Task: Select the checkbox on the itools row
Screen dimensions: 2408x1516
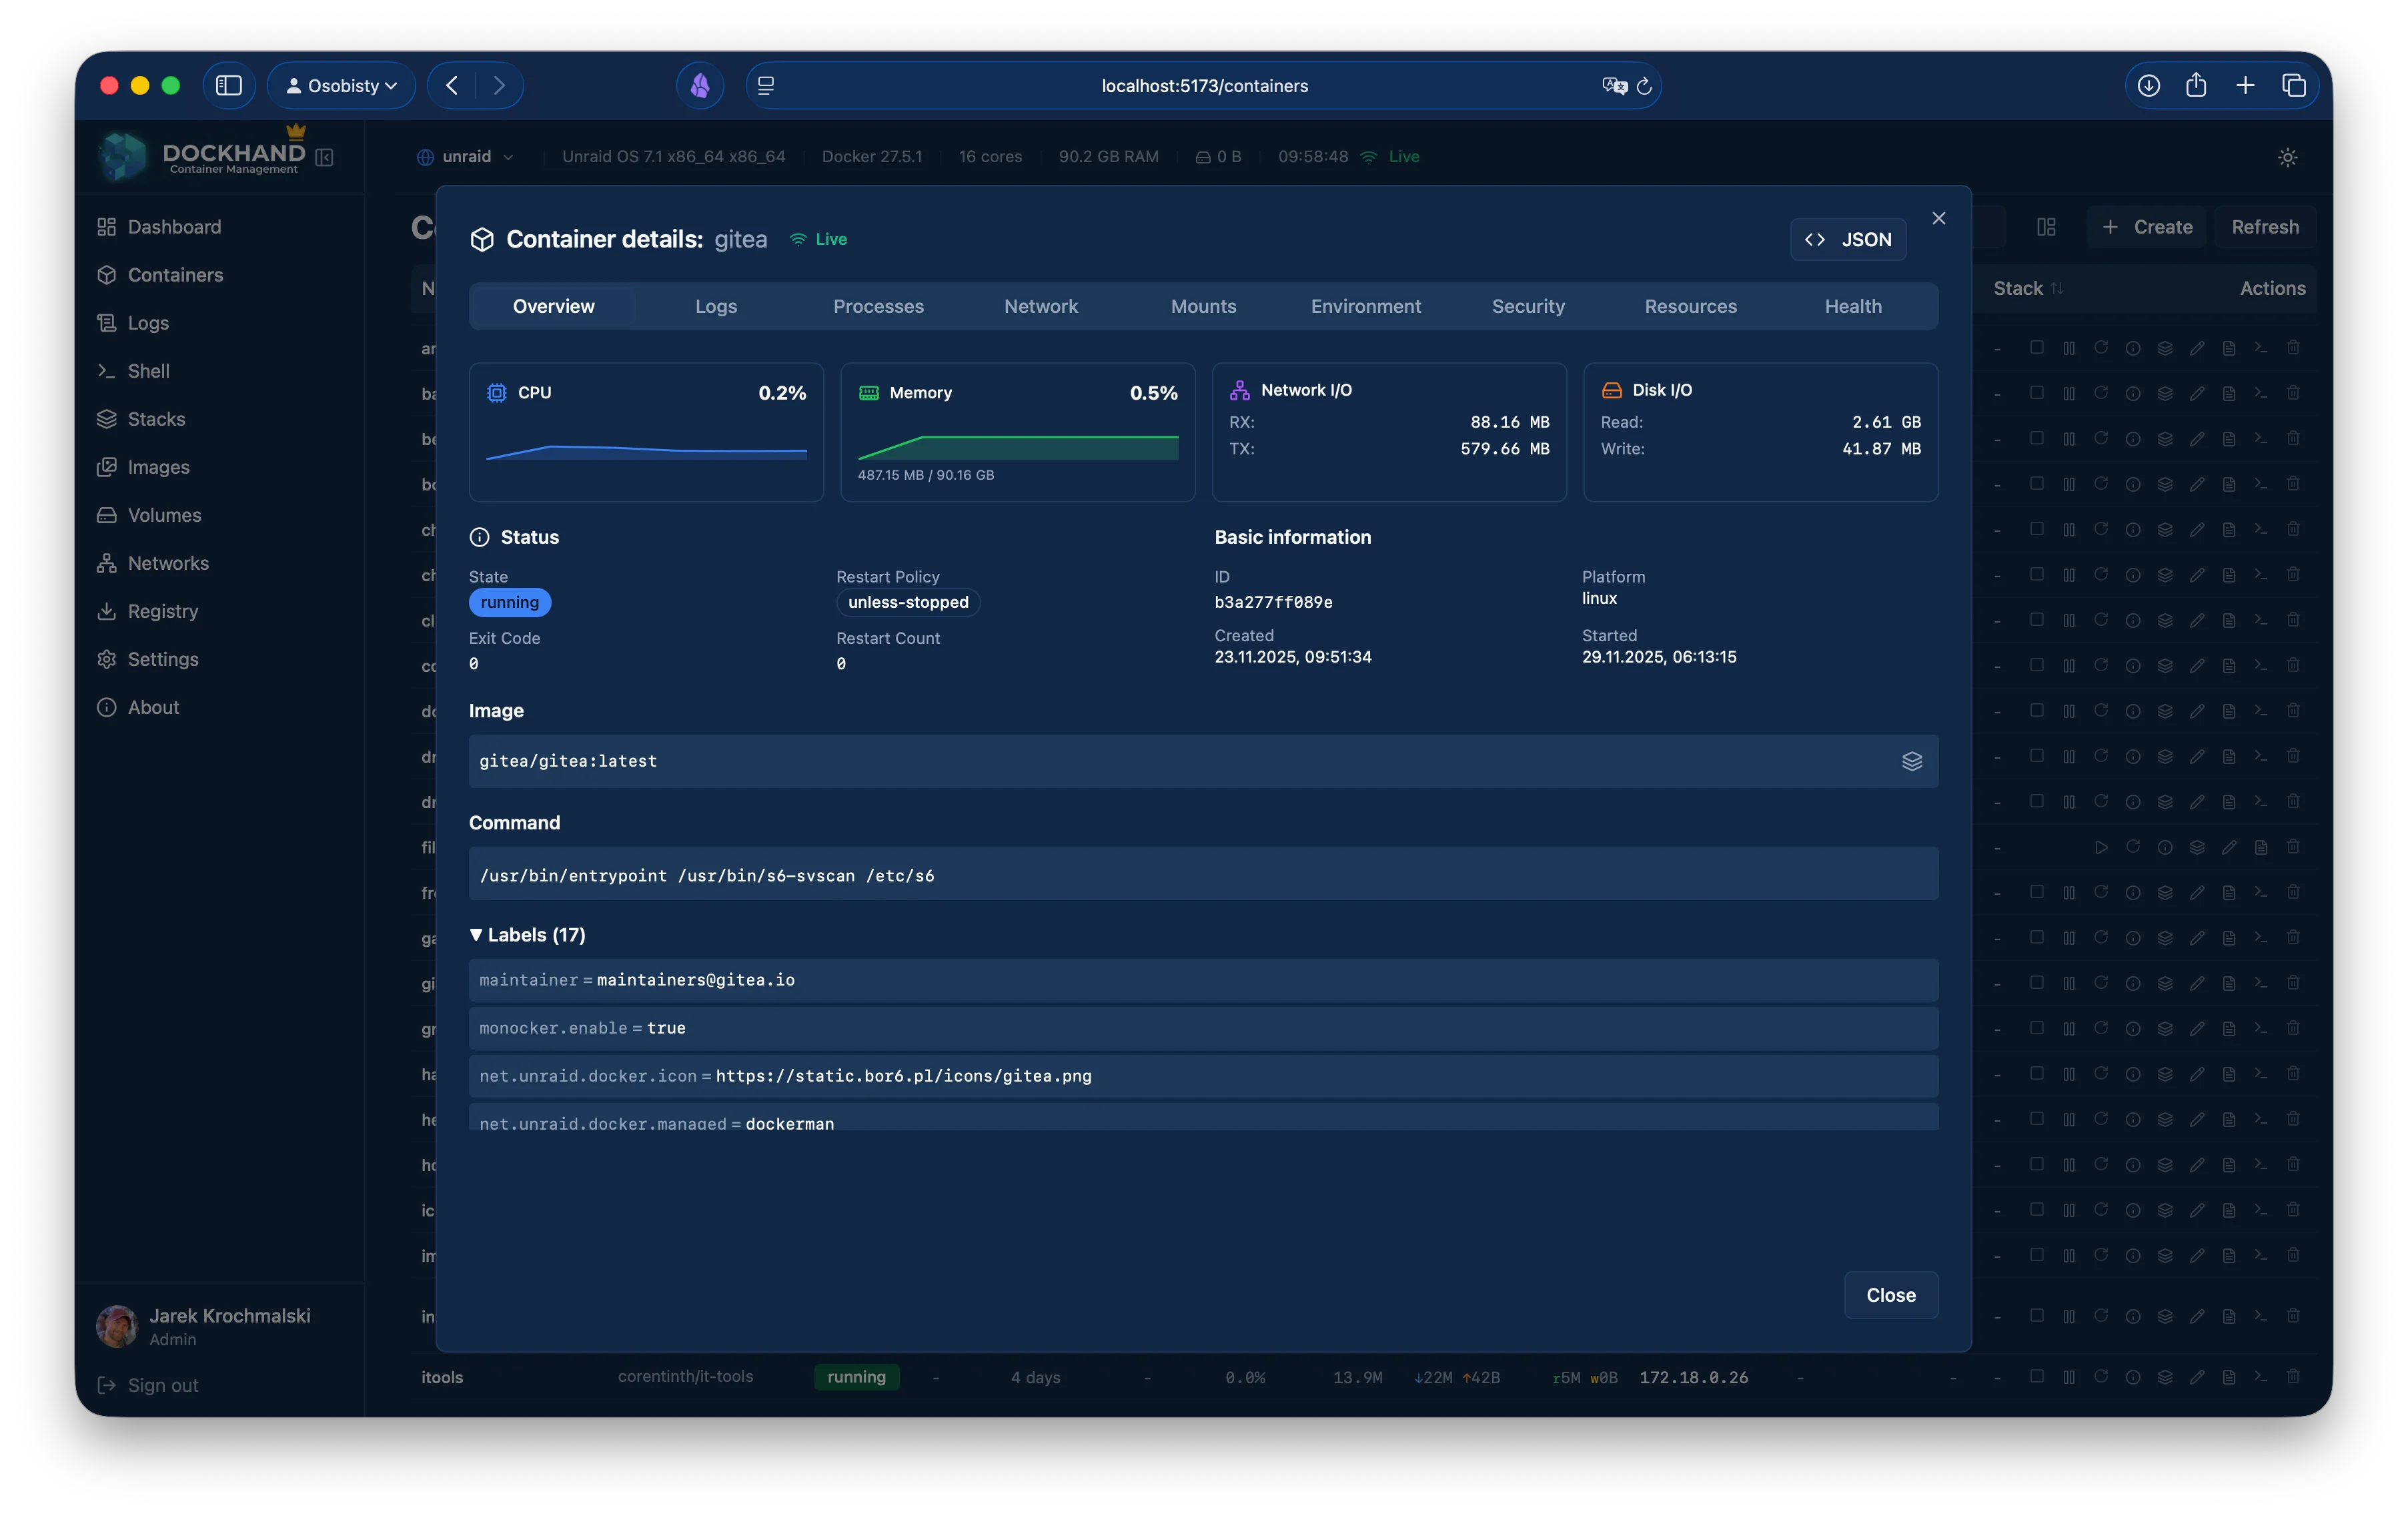Action: 2038,1377
